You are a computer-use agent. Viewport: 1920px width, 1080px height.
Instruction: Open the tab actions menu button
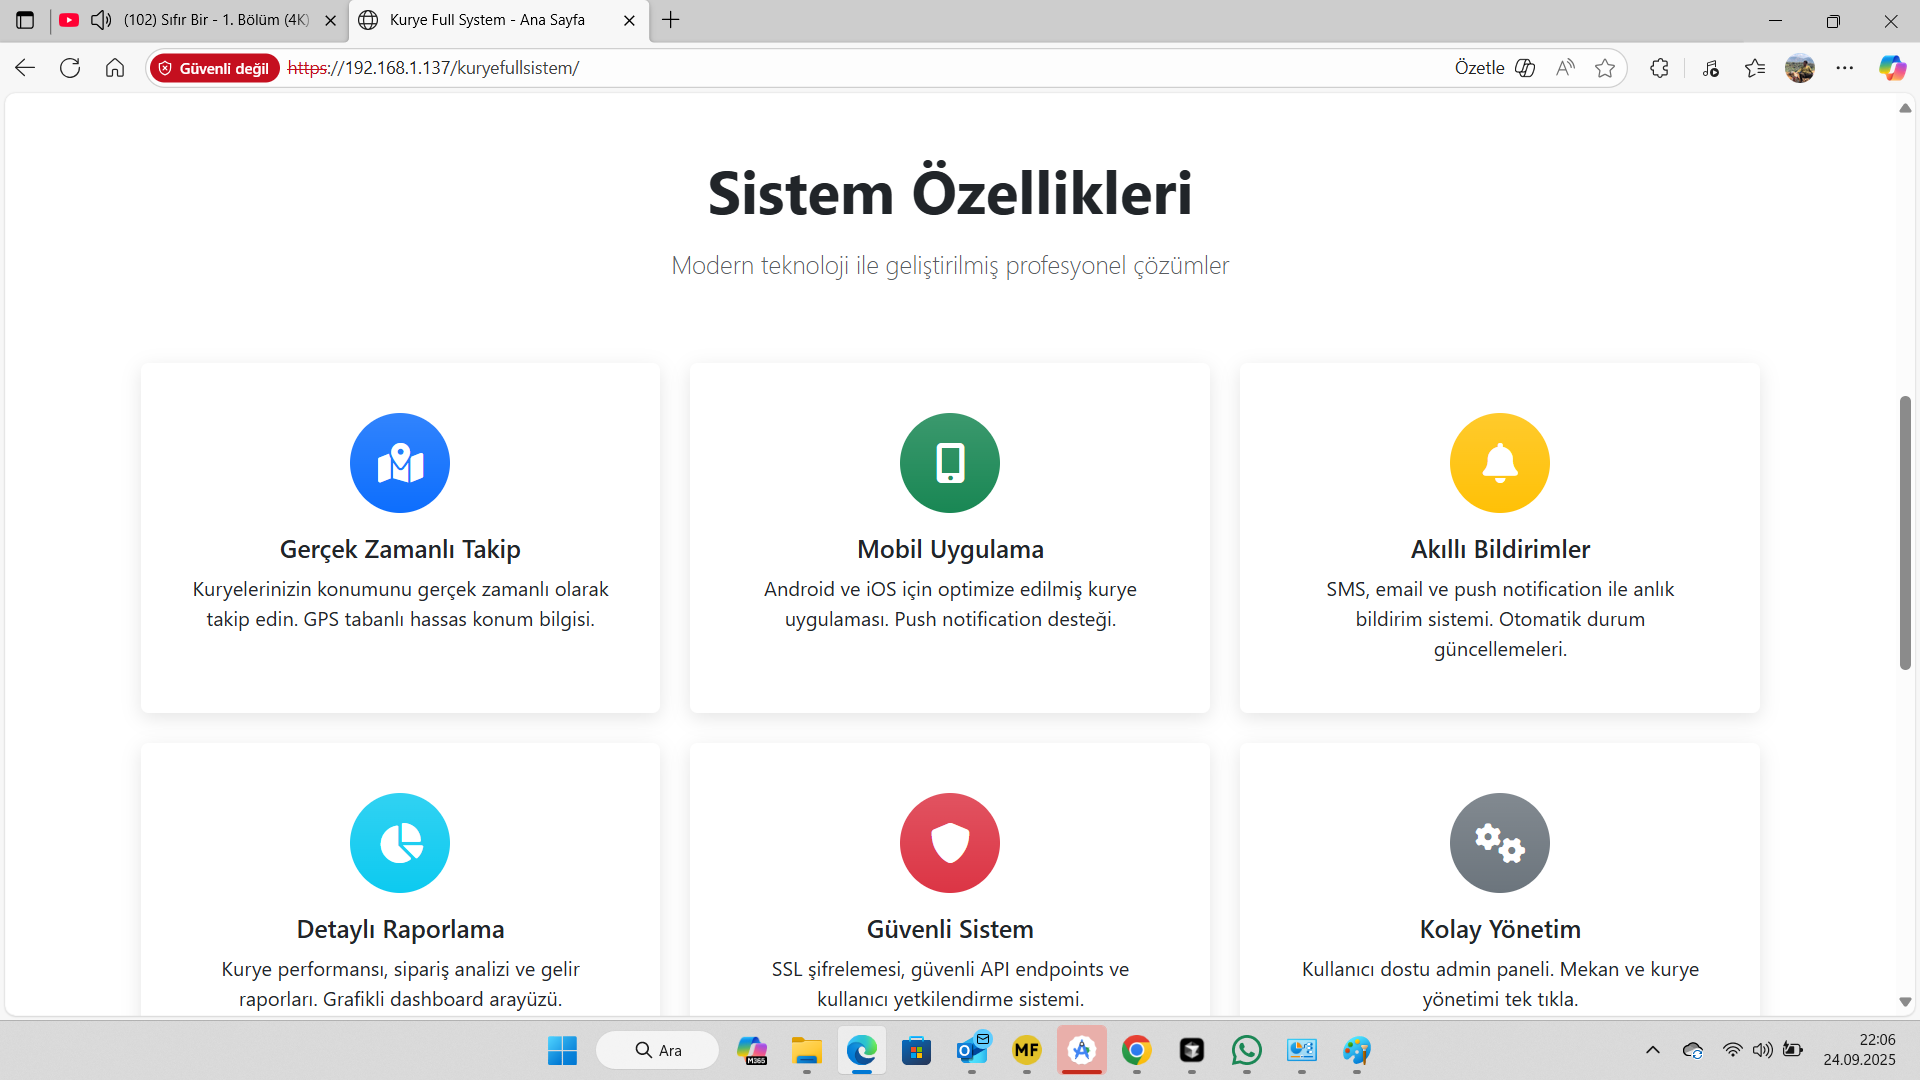[25, 20]
